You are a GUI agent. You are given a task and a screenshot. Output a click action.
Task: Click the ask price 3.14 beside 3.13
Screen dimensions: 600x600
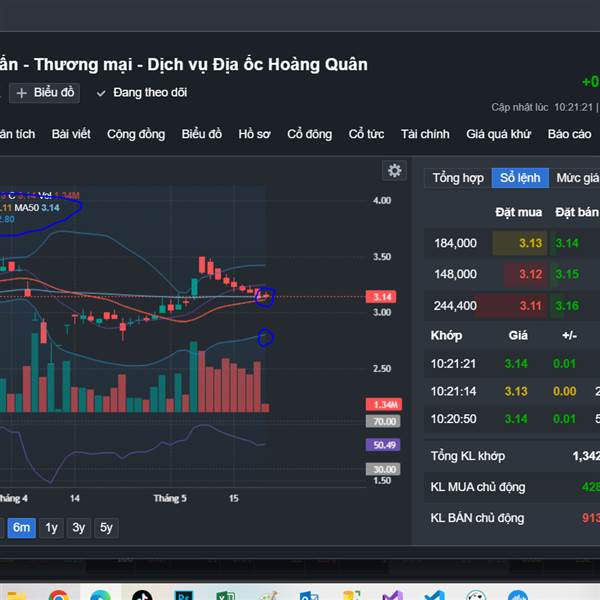[567, 243]
